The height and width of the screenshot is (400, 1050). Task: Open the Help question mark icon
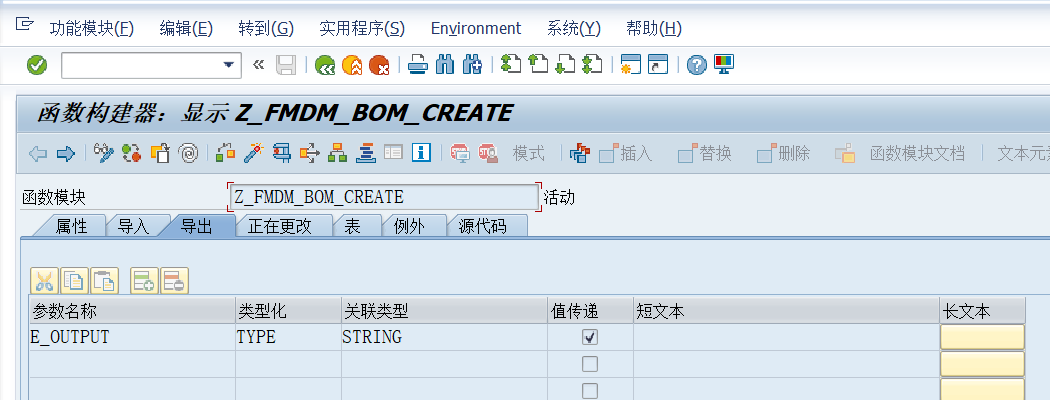pos(696,65)
